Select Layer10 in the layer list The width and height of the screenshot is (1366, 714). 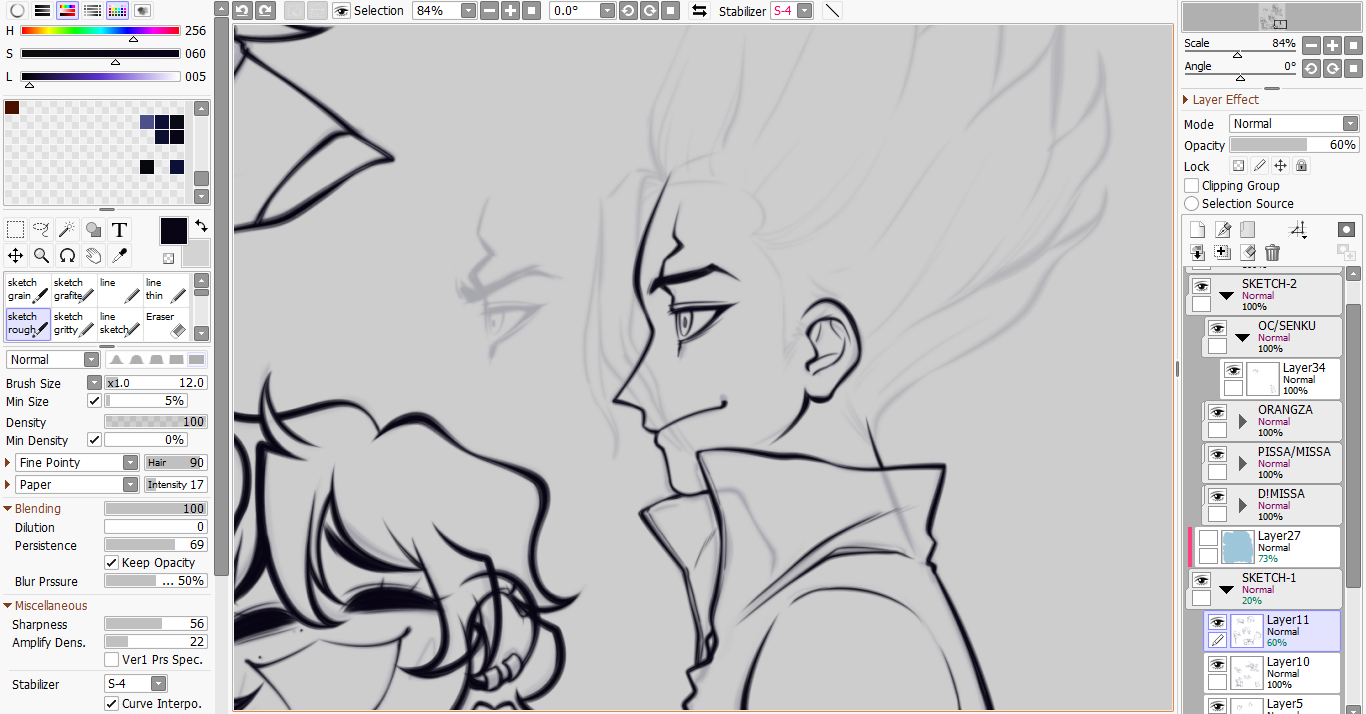pos(1287,672)
